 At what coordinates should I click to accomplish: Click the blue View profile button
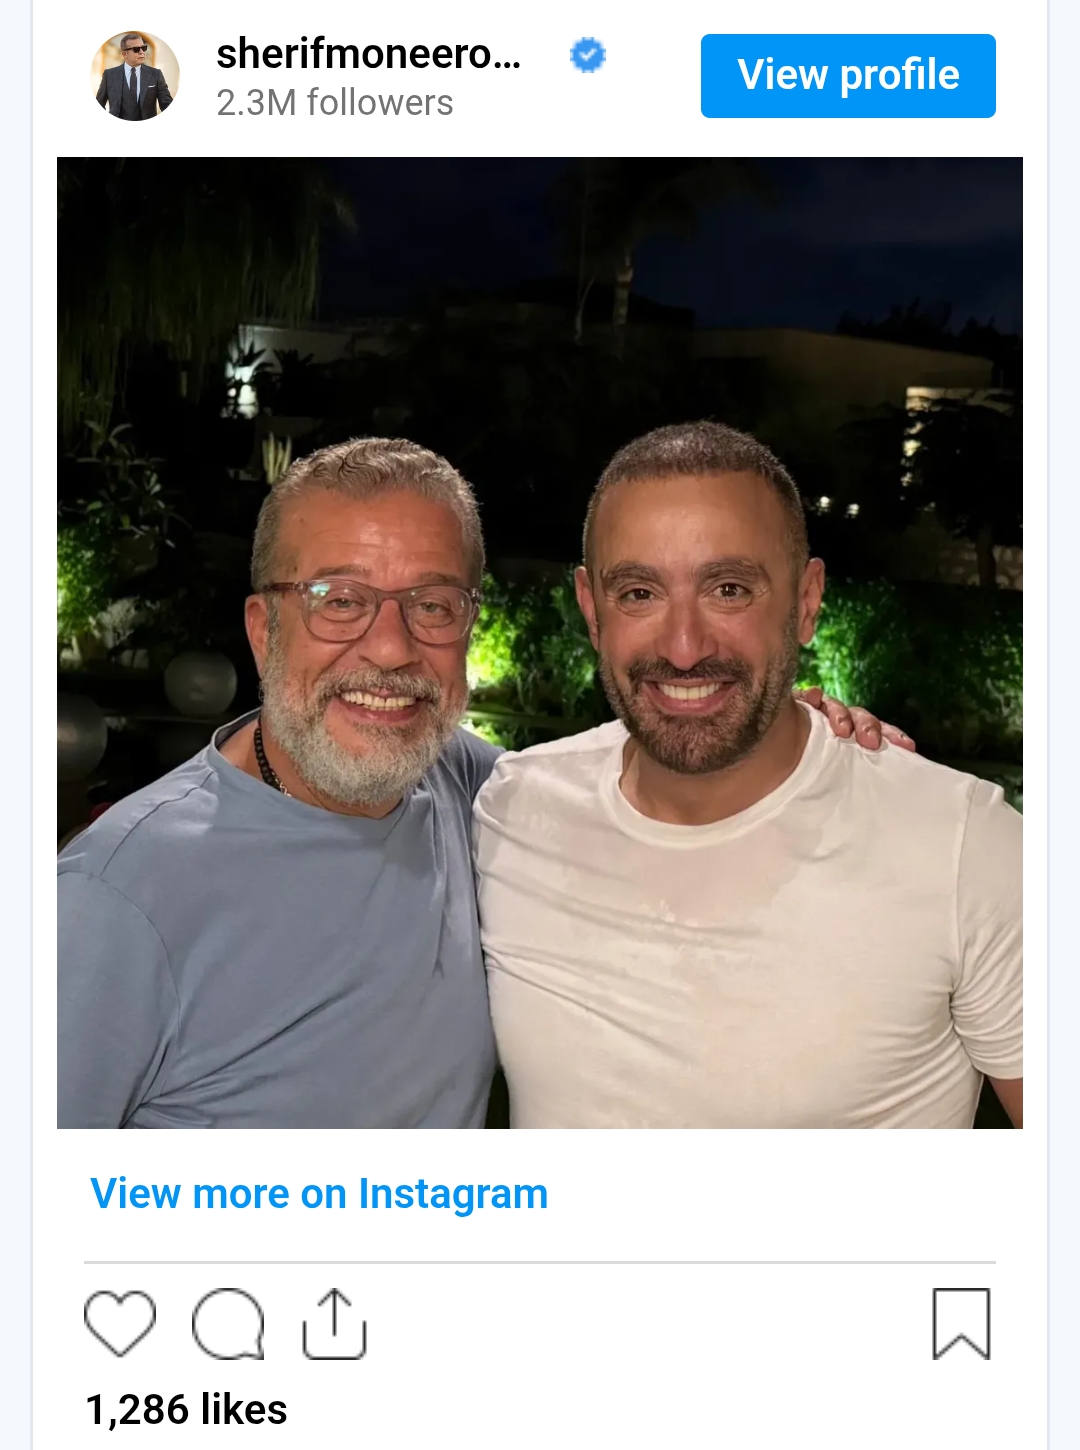(x=848, y=76)
